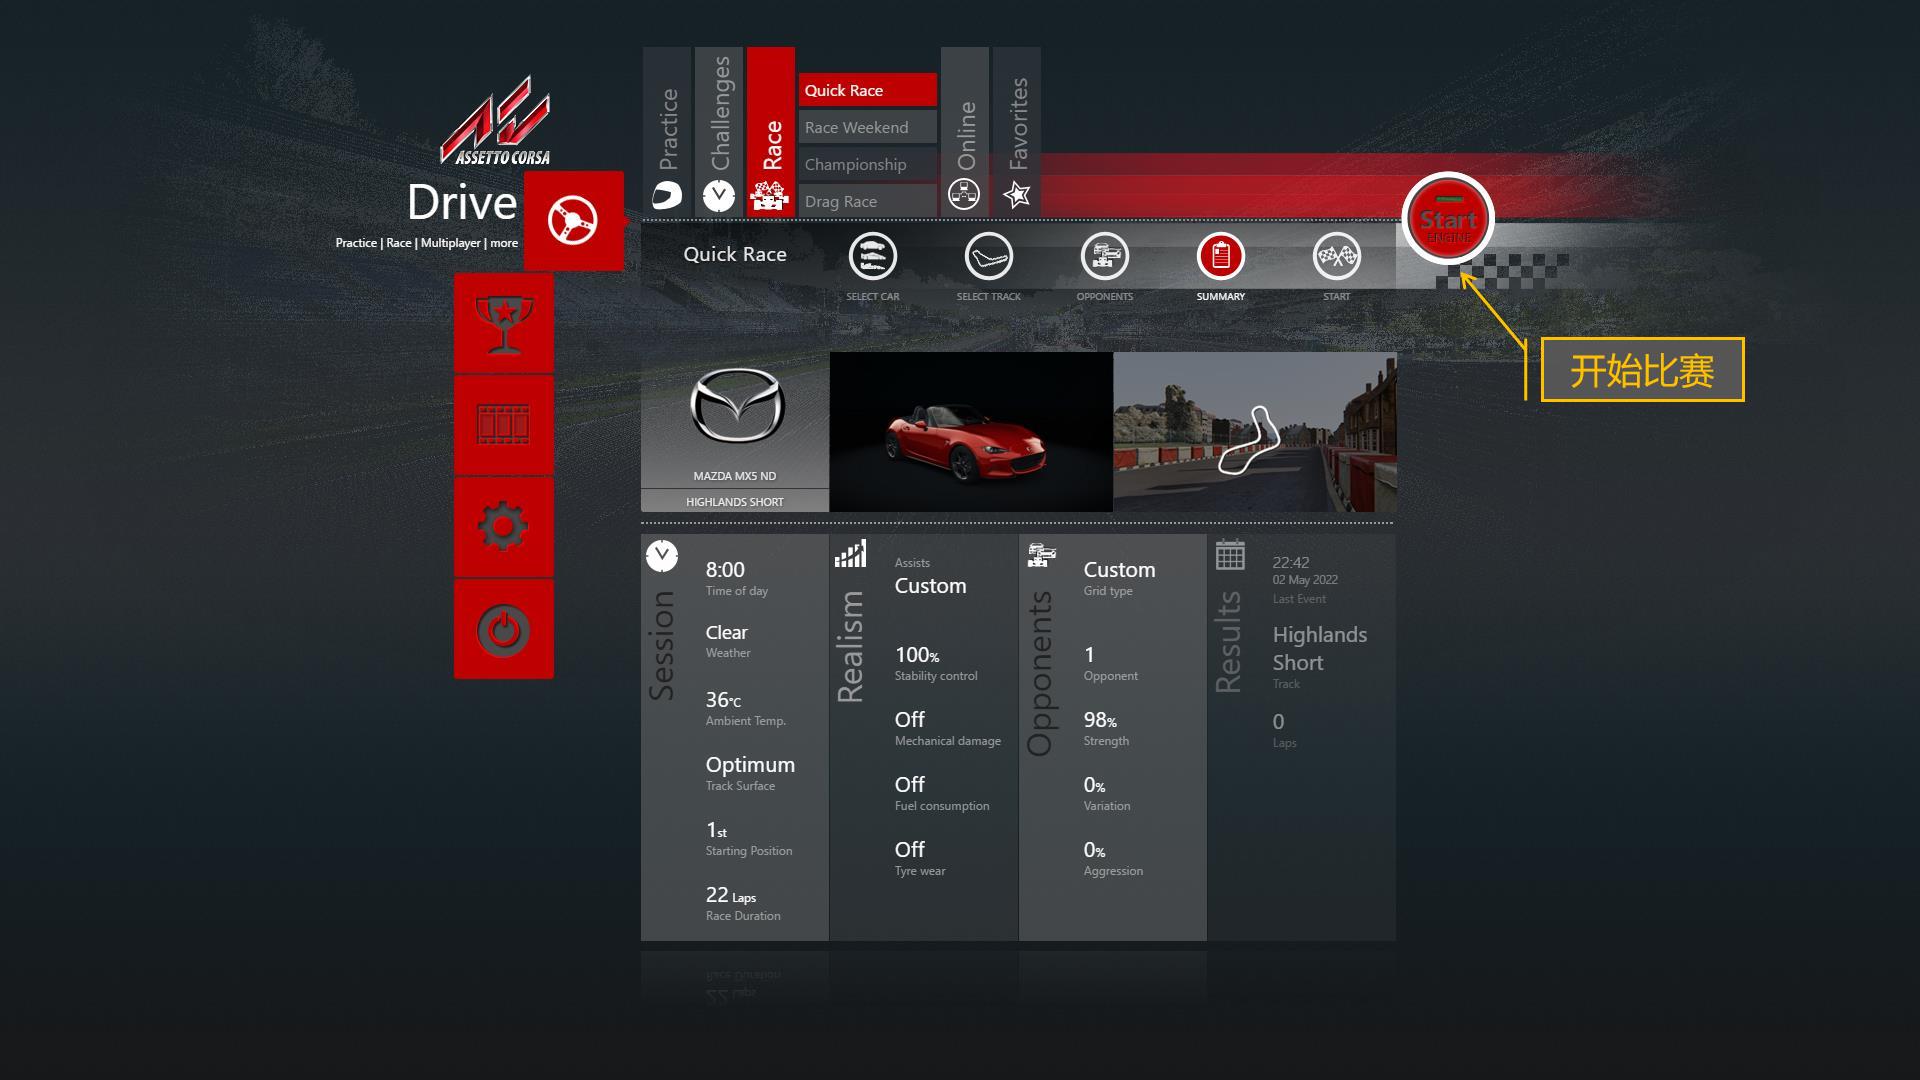Viewport: 1920px width, 1080px height.
Task: Click the Opponents panel cars icon
Action: point(1041,555)
